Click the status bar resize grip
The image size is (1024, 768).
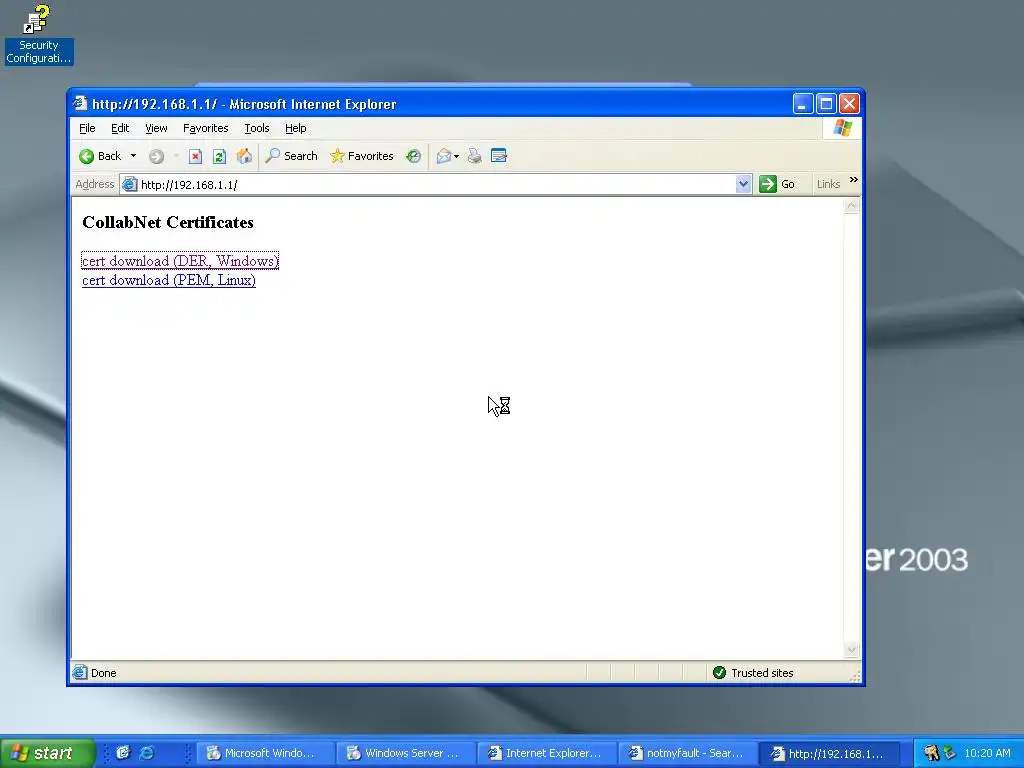(x=855, y=675)
